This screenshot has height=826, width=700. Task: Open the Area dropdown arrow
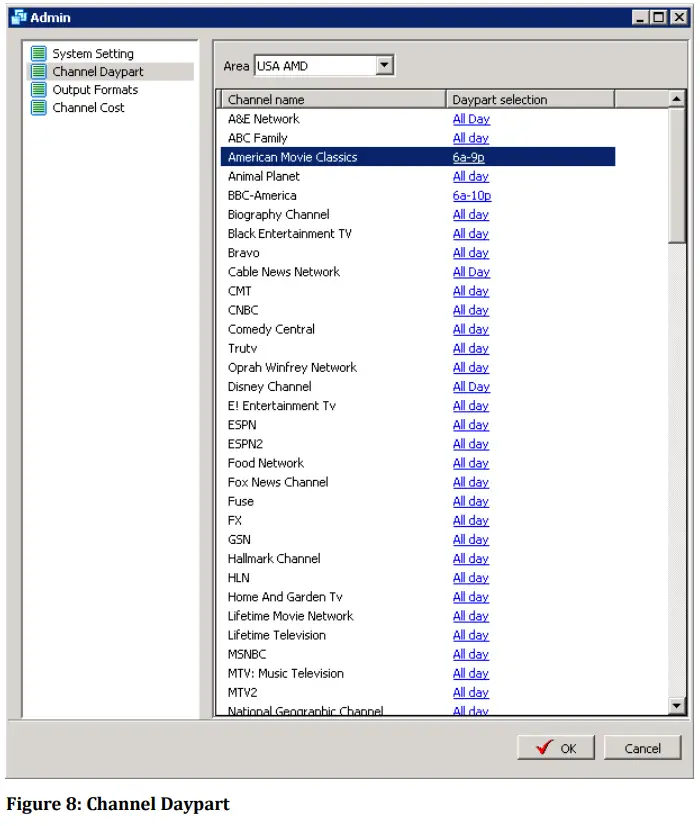pyautogui.click(x=384, y=65)
